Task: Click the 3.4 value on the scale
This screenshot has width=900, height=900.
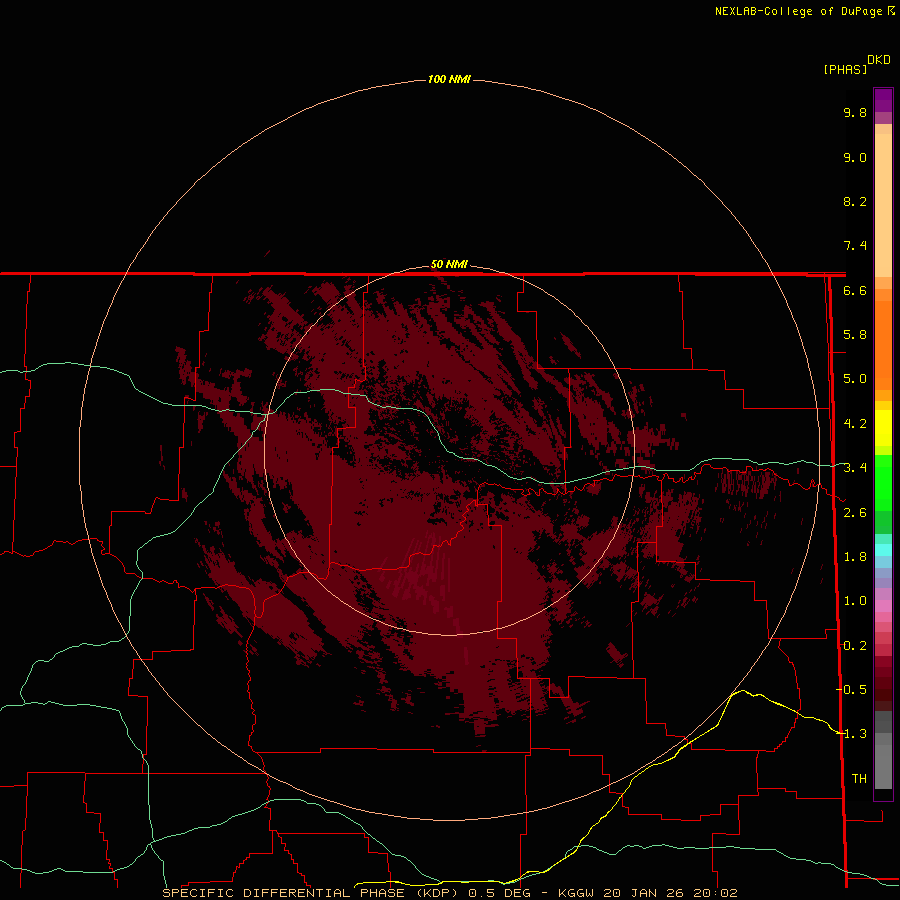Action: click(x=855, y=468)
